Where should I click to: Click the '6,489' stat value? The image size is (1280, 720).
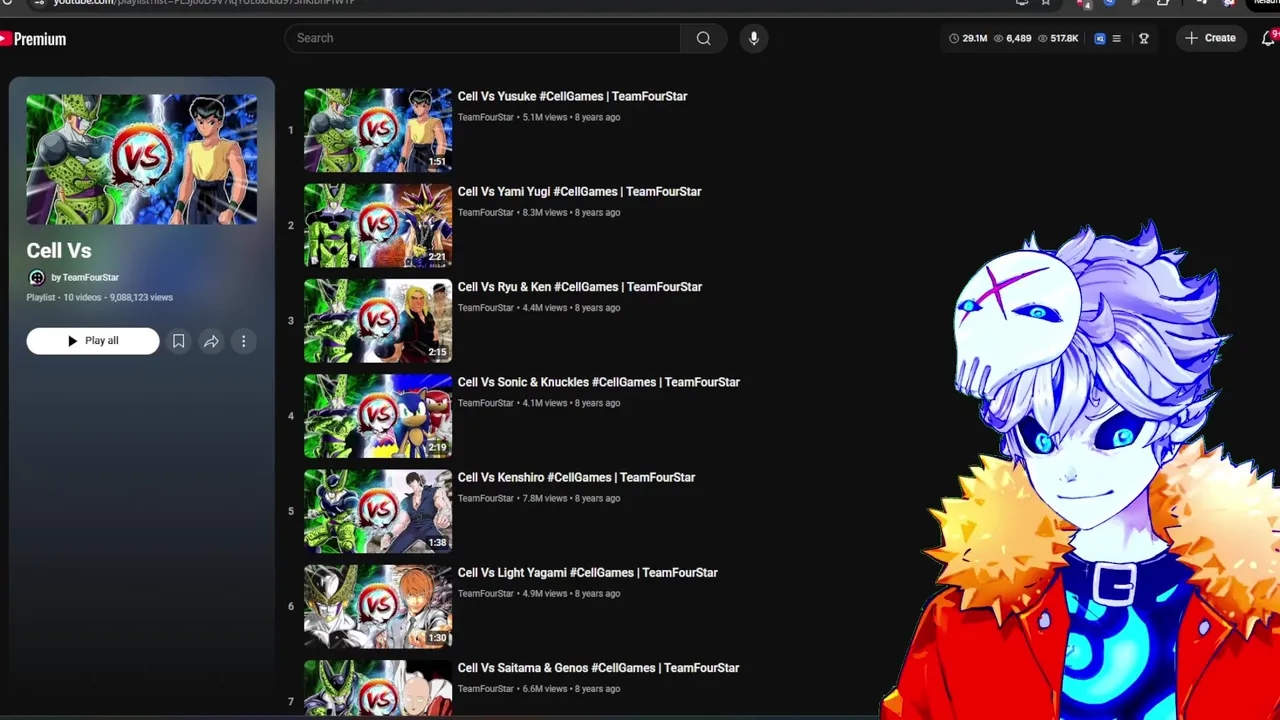click(1019, 38)
